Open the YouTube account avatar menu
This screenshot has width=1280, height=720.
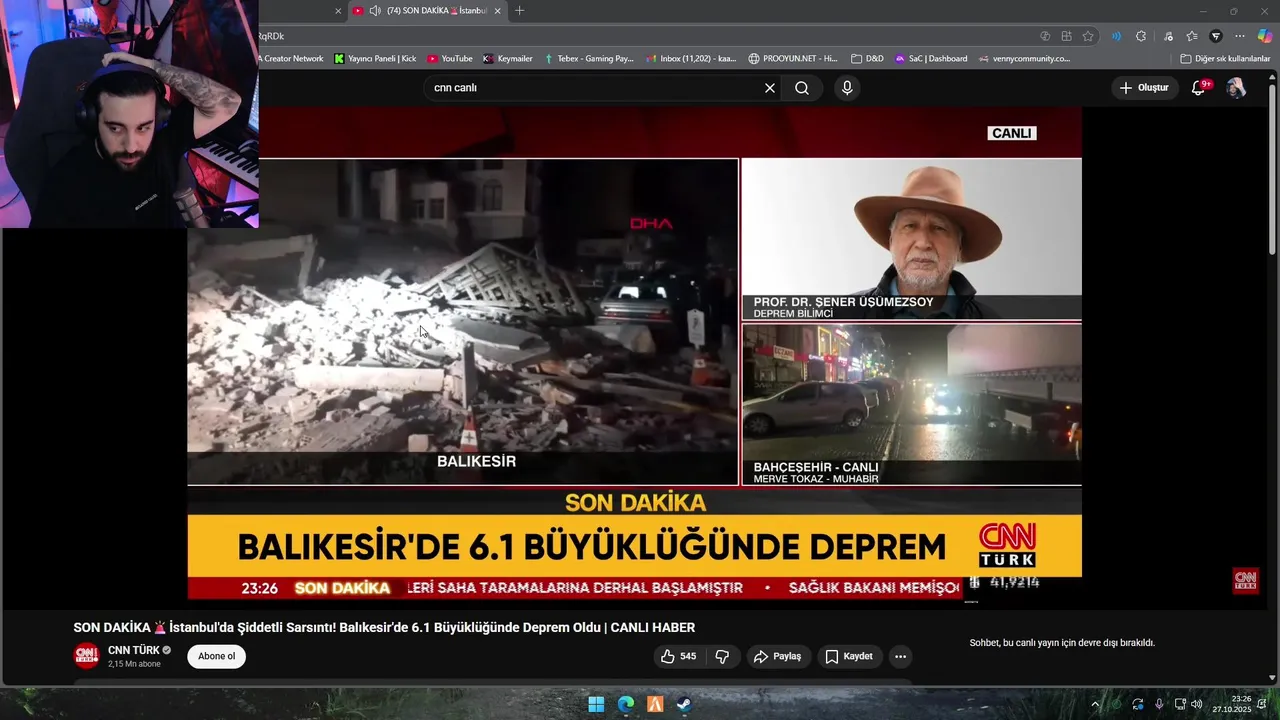click(1236, 88)
